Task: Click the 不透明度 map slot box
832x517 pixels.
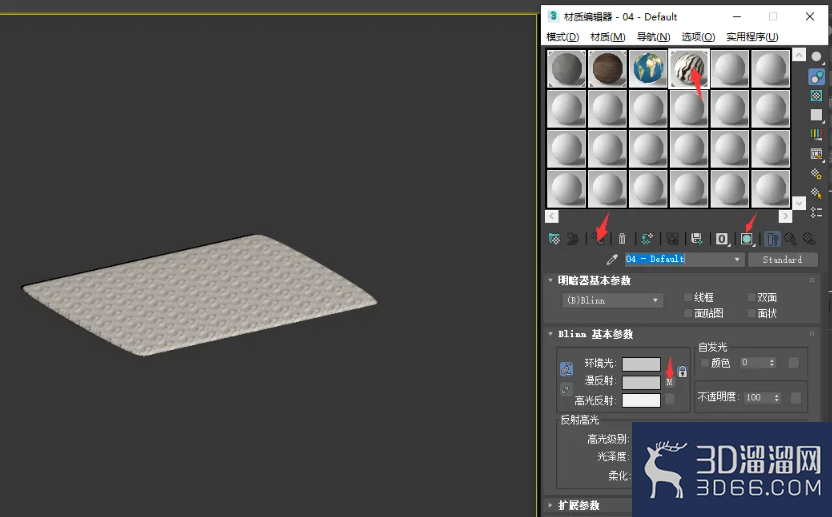Action: (x=796, y=398)
